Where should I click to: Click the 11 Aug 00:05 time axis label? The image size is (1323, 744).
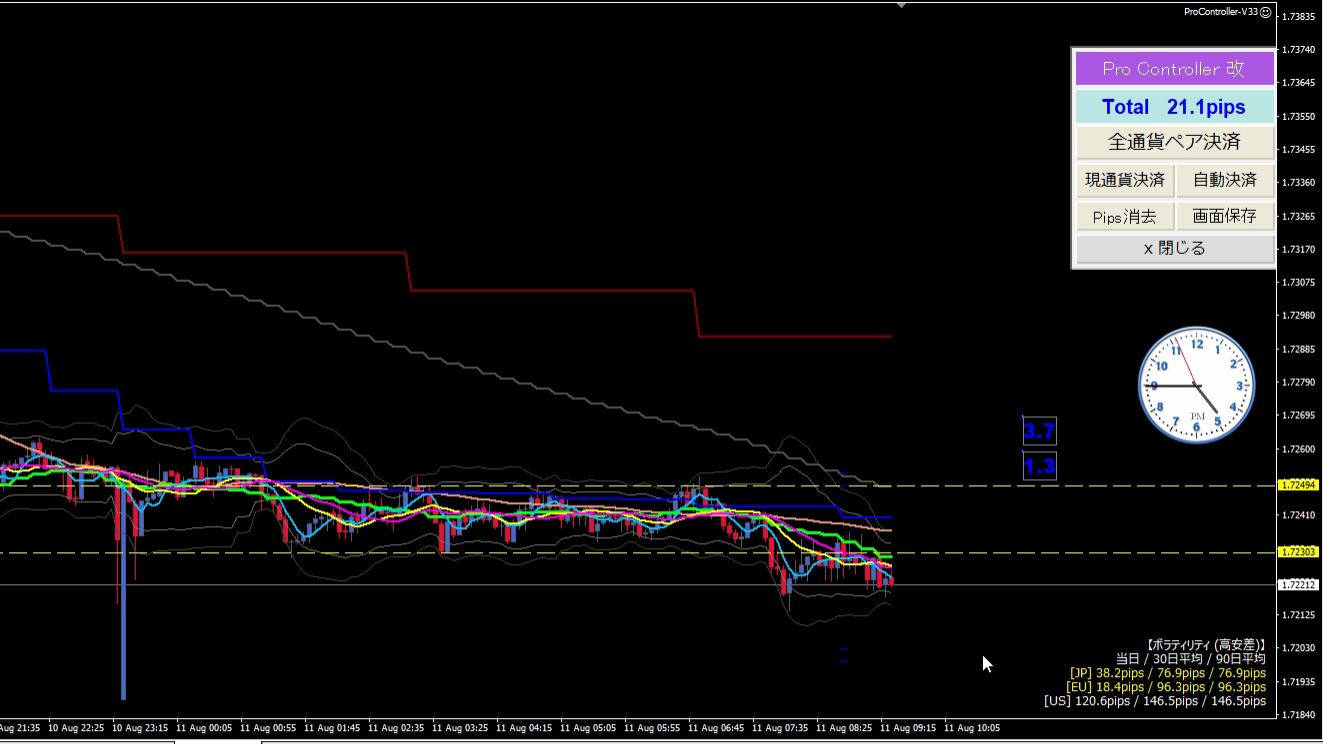(204, 728)
